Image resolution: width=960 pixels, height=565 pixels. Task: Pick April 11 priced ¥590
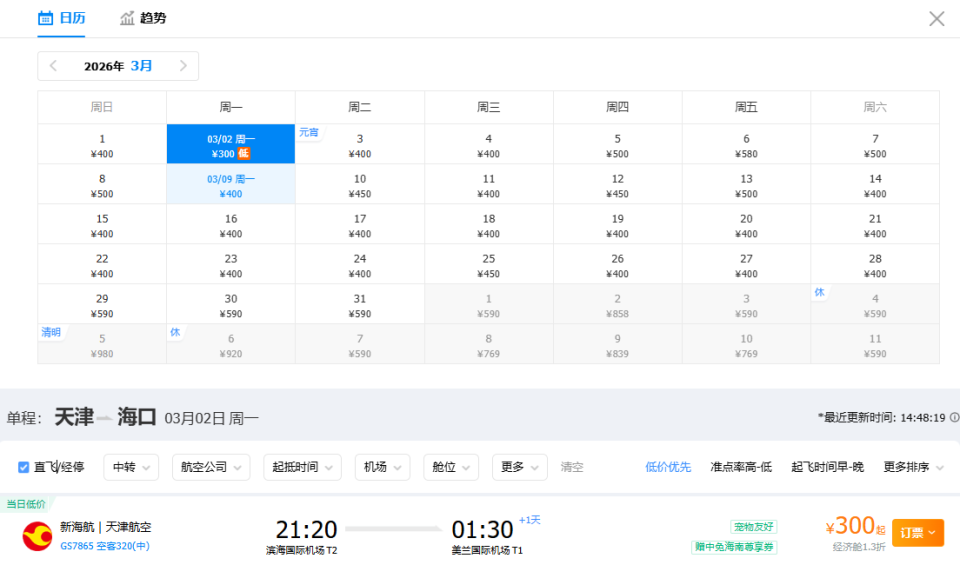click(x=876, y=344)
